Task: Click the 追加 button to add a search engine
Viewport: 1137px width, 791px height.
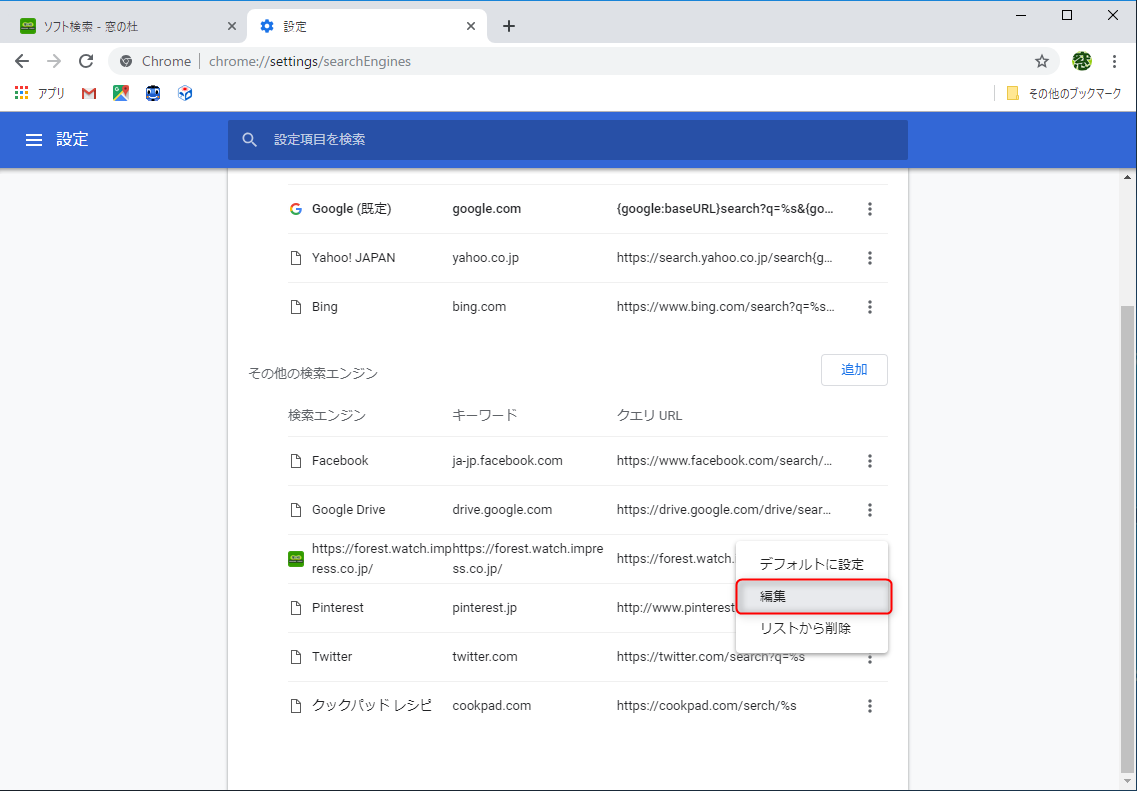Action: pyautogui.click(x=854, y=369)
